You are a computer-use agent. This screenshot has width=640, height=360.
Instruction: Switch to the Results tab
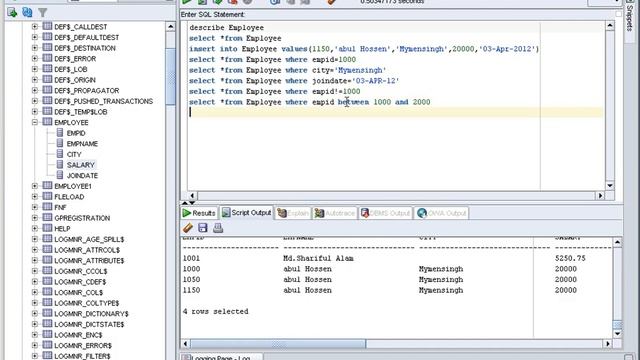(x=199, y=213)
